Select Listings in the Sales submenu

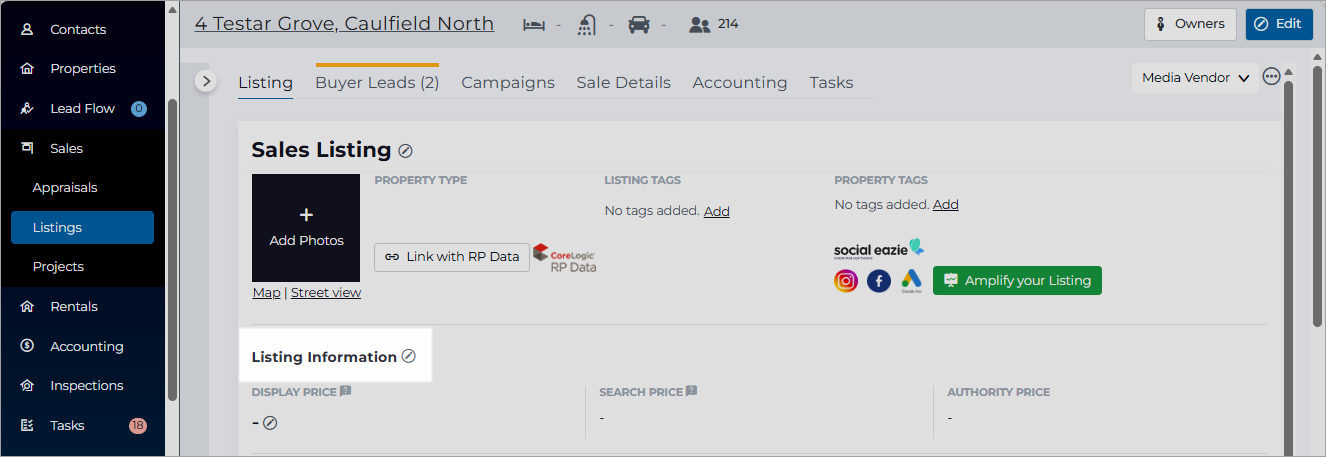(83, 228)
